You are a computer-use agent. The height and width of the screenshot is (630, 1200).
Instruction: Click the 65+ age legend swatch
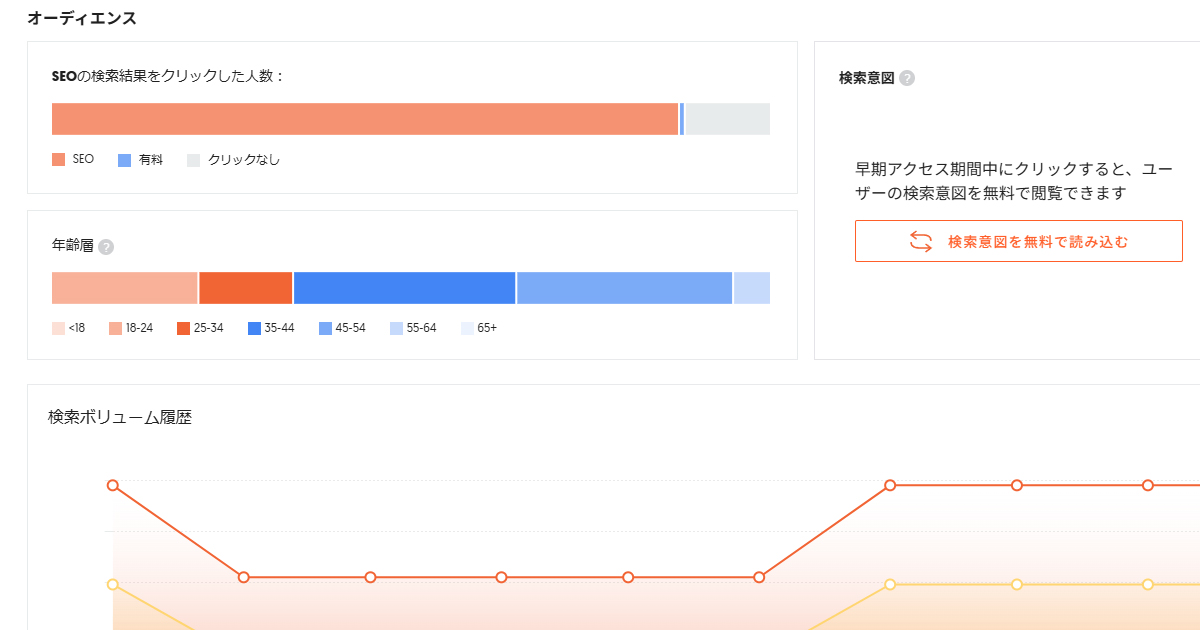[x=467, y=328]
